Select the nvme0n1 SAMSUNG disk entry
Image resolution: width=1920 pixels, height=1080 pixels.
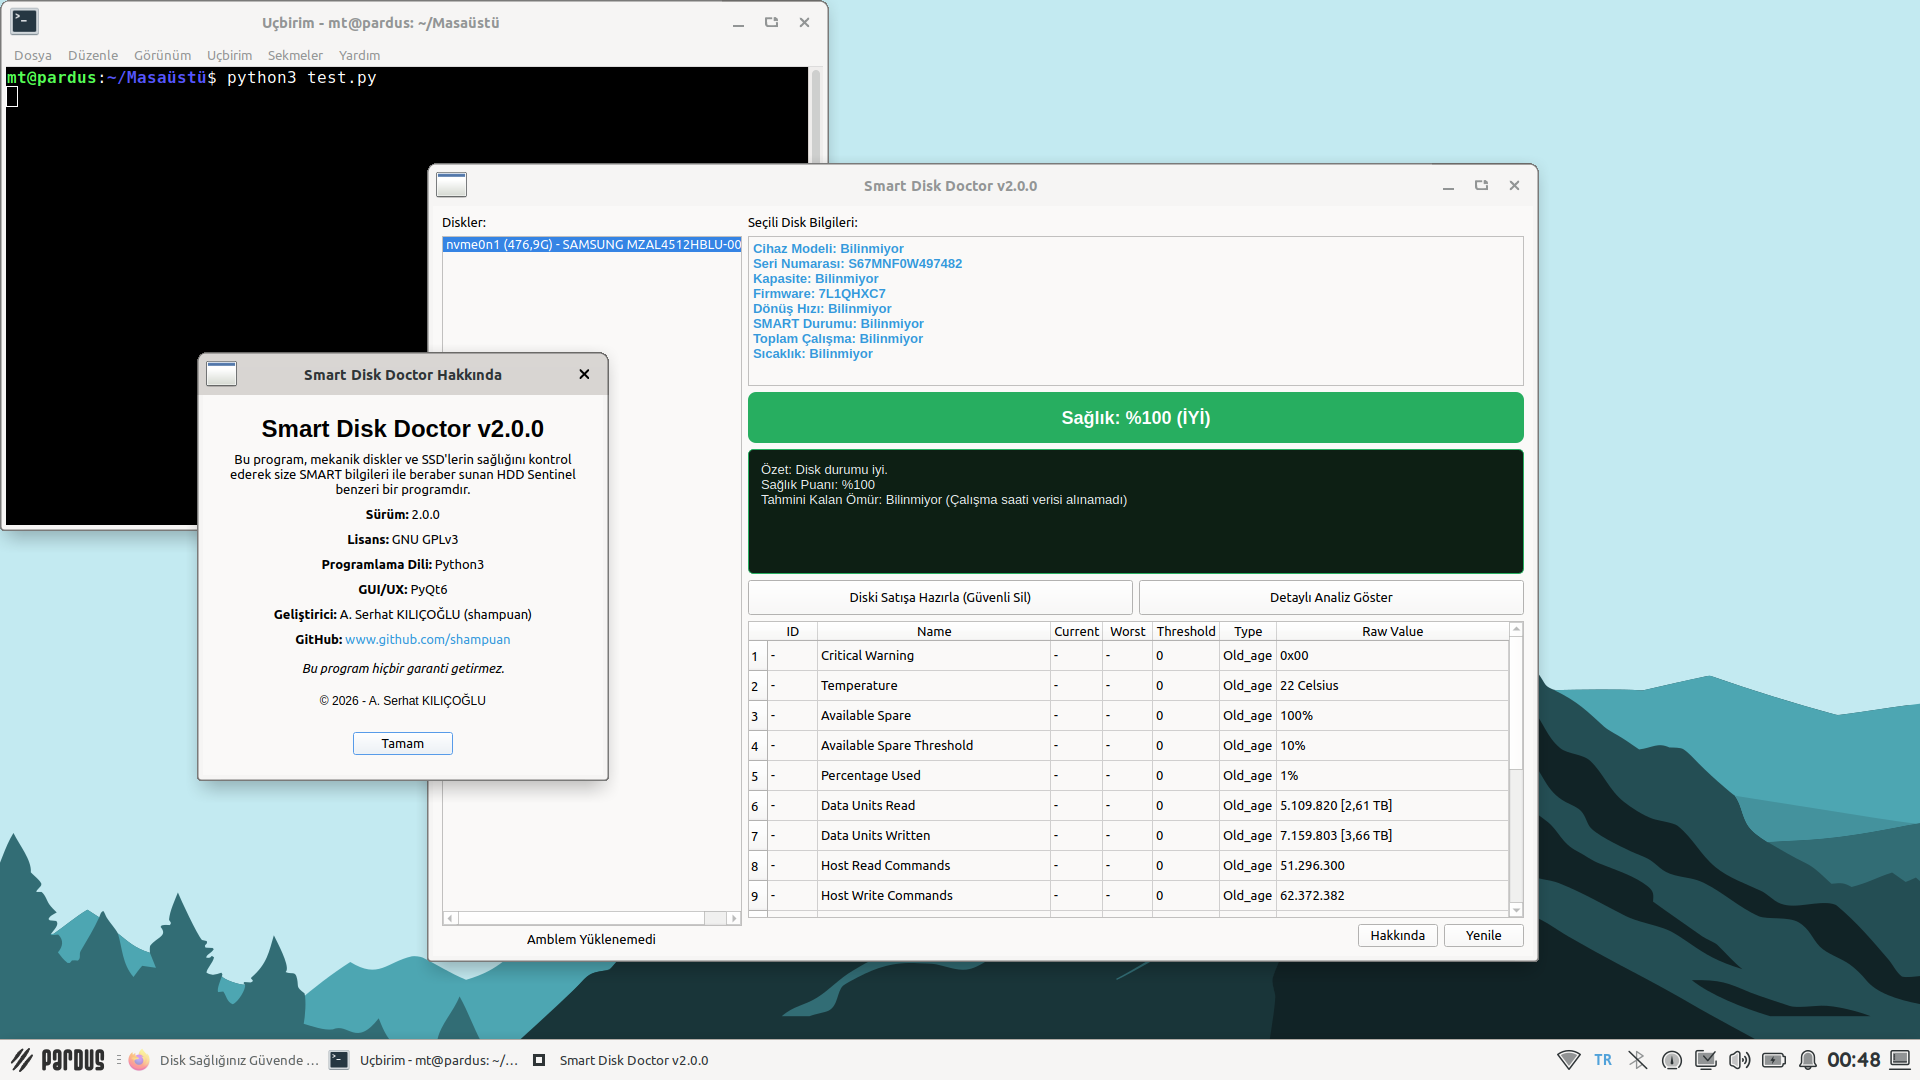(x=592, y=245)
